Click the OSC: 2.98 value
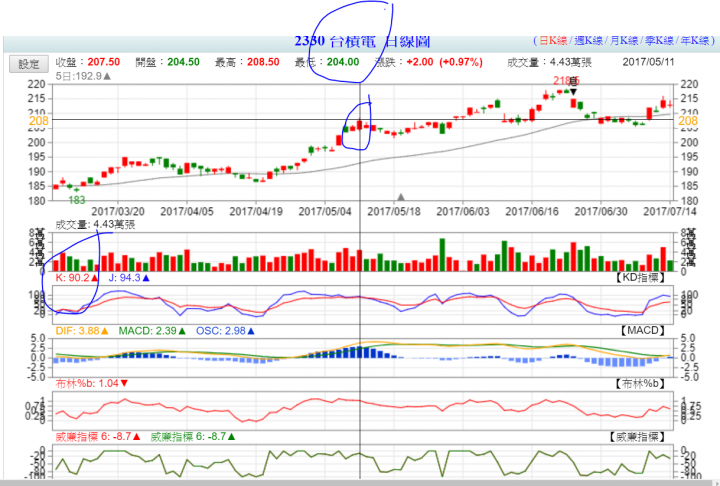This screenshot has height=486, width=720. click(x=225, y=331)
